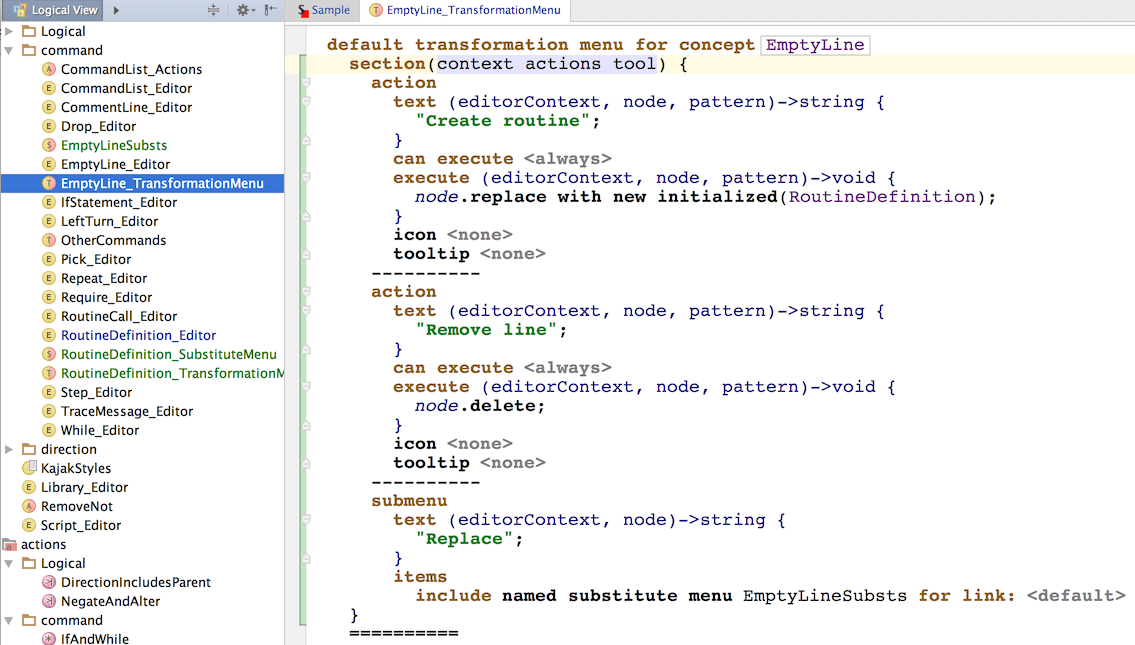The image size is (1135, 645).
Task: Collapse the command folder under editor
Action: pyautogui.click(x=9, y=50)
